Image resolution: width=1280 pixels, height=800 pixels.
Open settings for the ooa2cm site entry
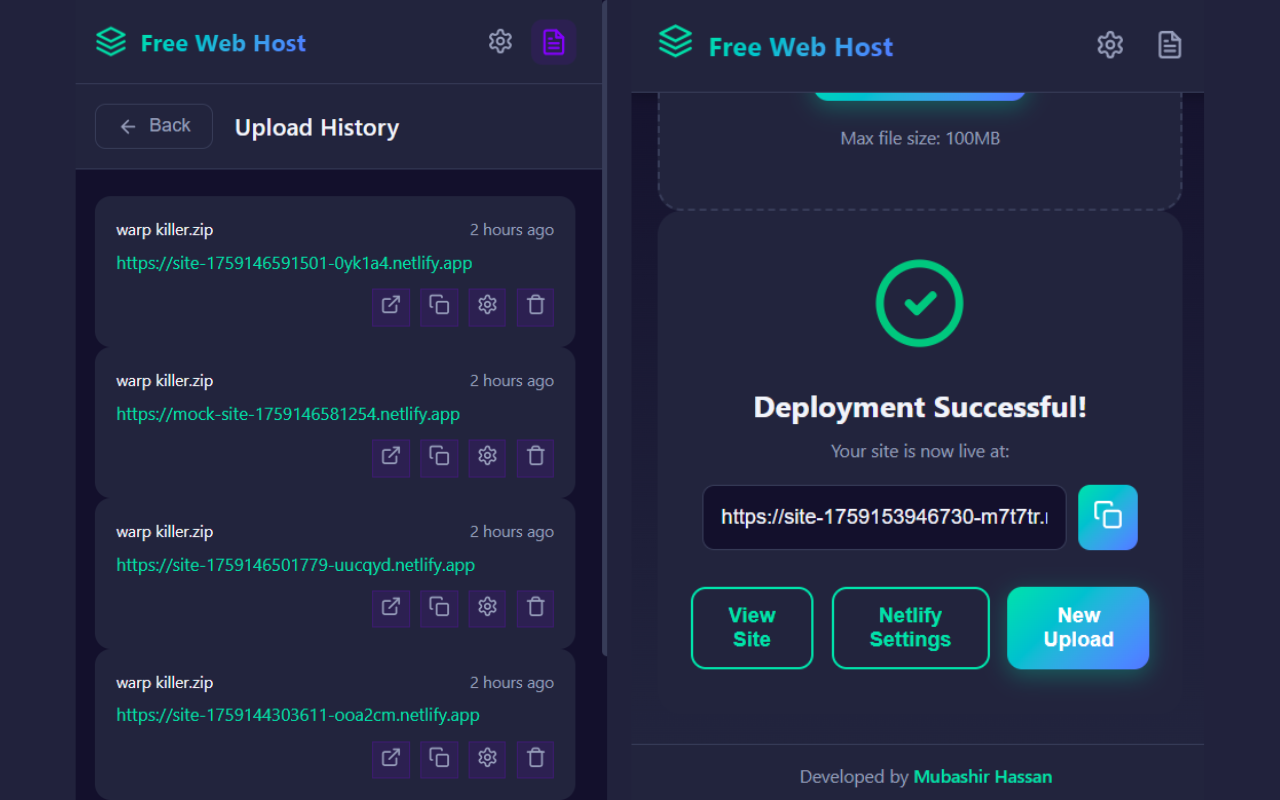(x=487, y=759)
